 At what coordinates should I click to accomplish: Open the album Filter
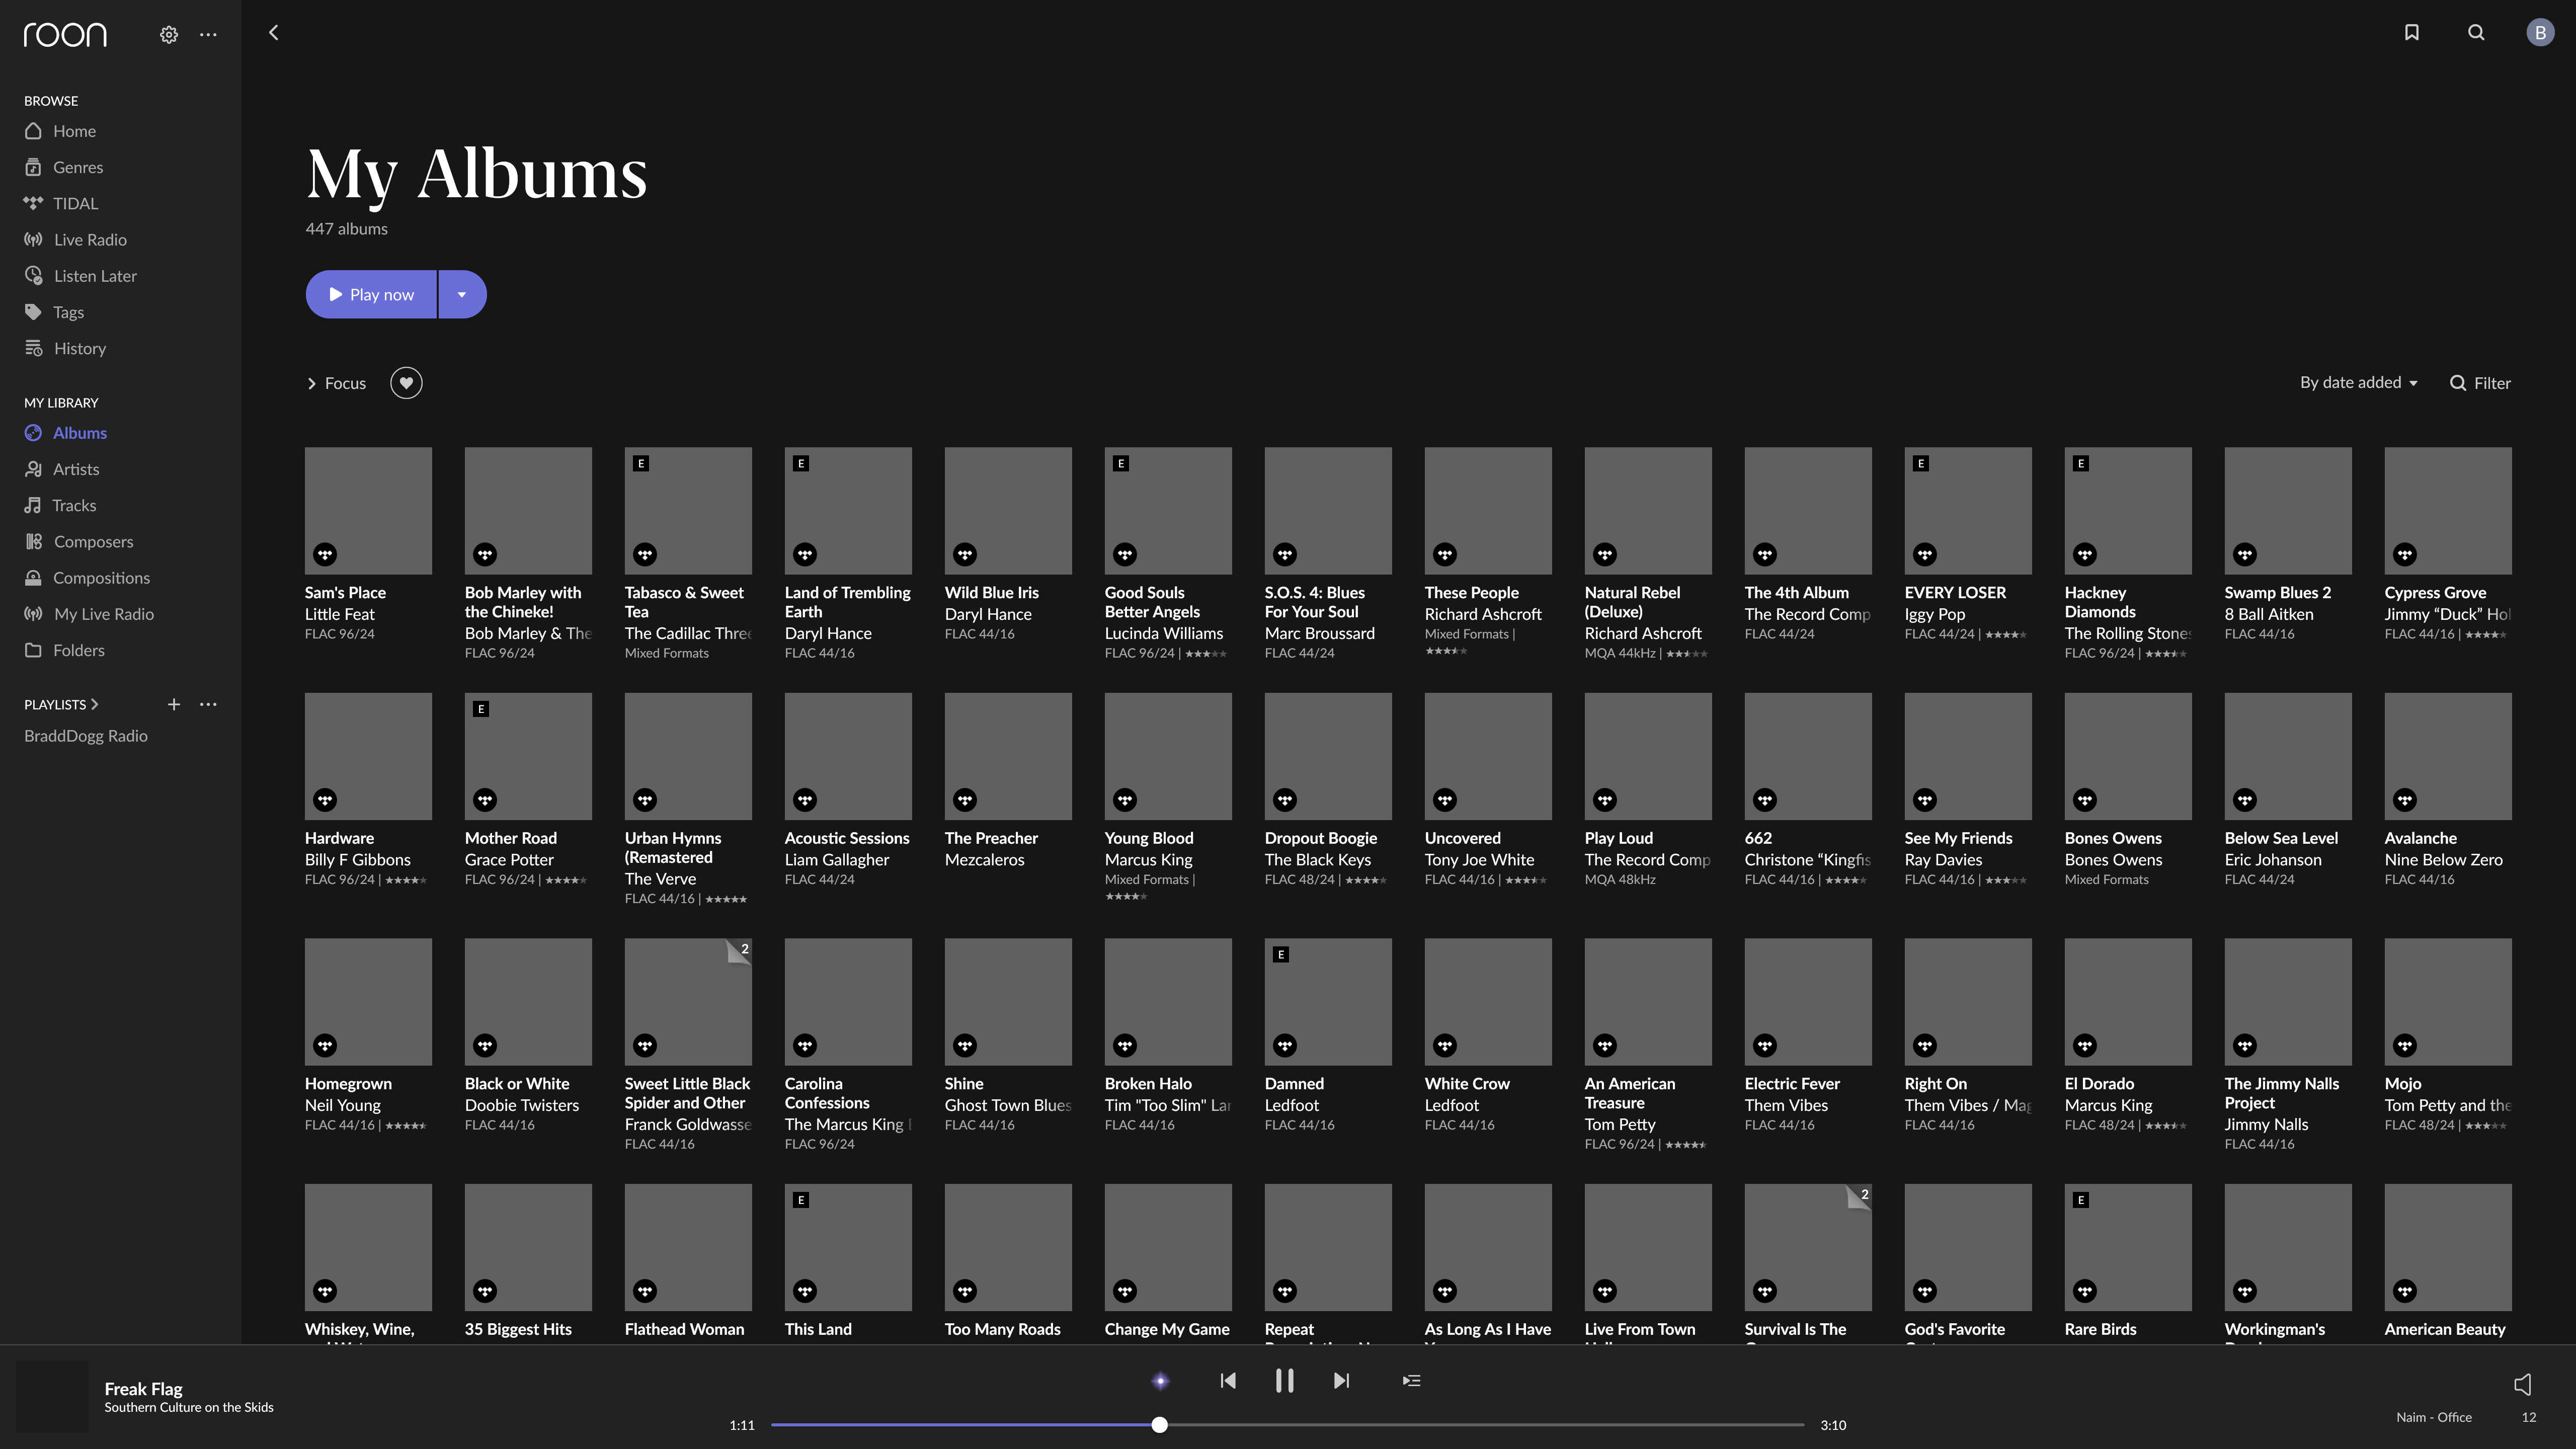[2480, 383]
